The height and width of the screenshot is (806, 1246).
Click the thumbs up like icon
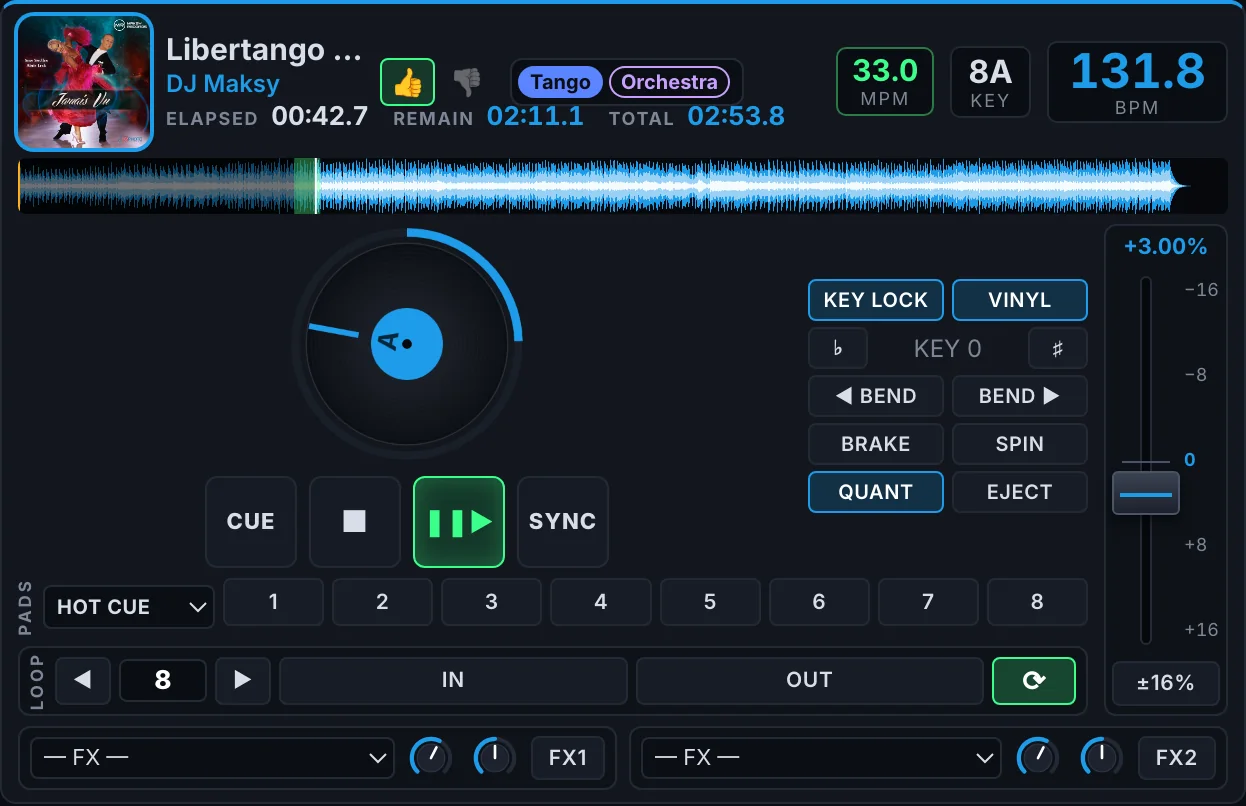(x=407, y=82)
